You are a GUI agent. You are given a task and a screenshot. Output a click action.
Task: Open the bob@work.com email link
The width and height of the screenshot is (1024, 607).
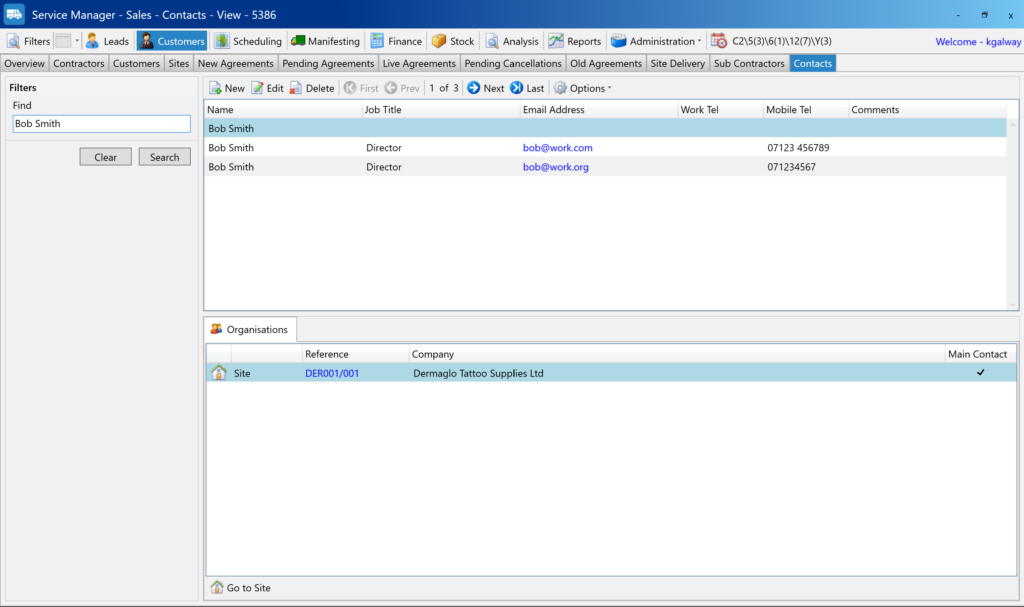point(557,148)
